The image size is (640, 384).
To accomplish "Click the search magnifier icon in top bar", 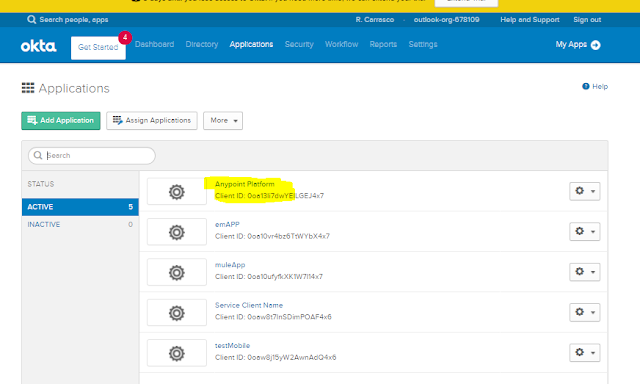I will click(31, 20).
